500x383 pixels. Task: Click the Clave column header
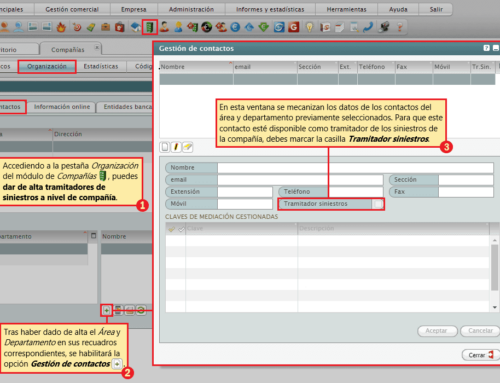[241, 229]
